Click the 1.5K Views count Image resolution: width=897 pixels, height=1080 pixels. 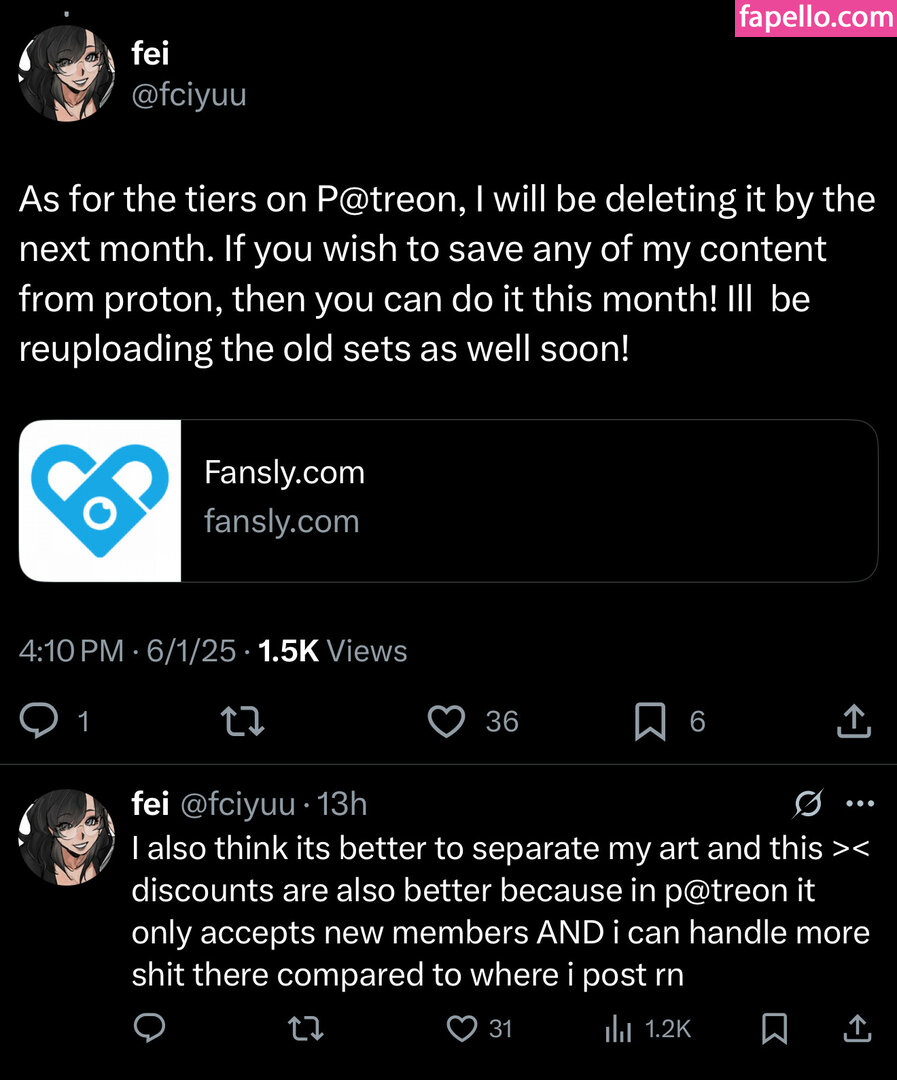click(332, 651)
